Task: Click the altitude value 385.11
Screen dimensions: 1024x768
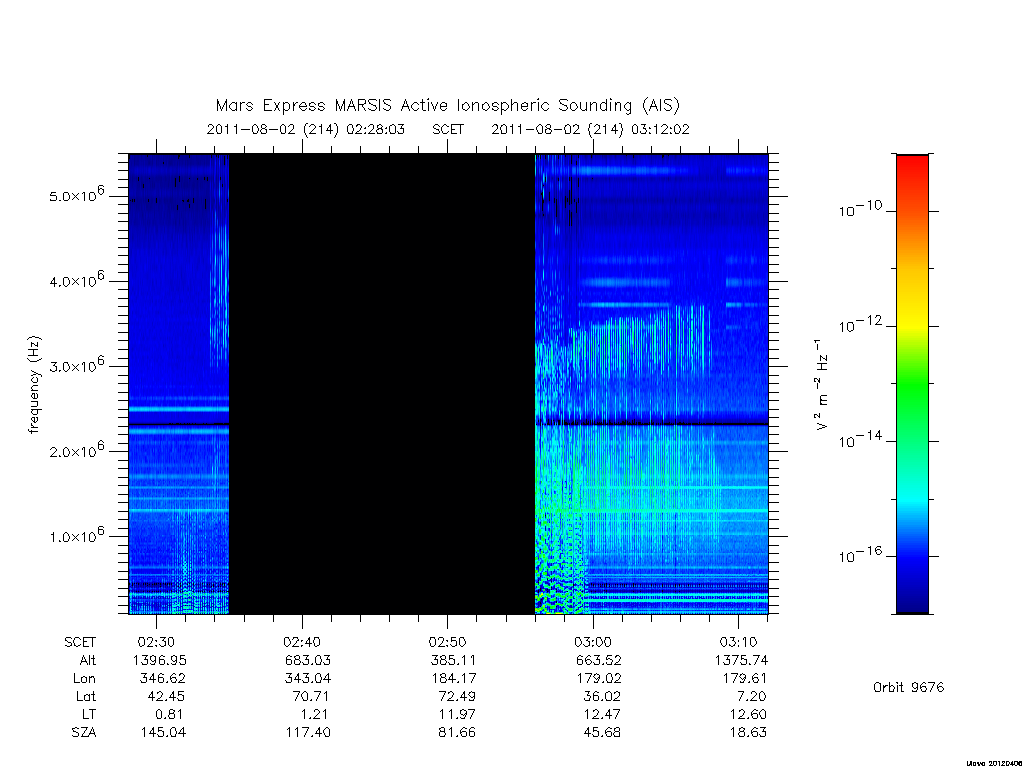Action: pyautogui.click(x=453, y=660)
